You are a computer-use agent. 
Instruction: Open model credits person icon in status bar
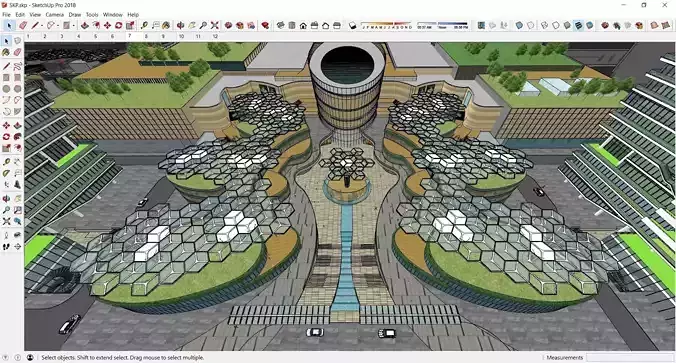pyautogui.click(x=30, y=357)
